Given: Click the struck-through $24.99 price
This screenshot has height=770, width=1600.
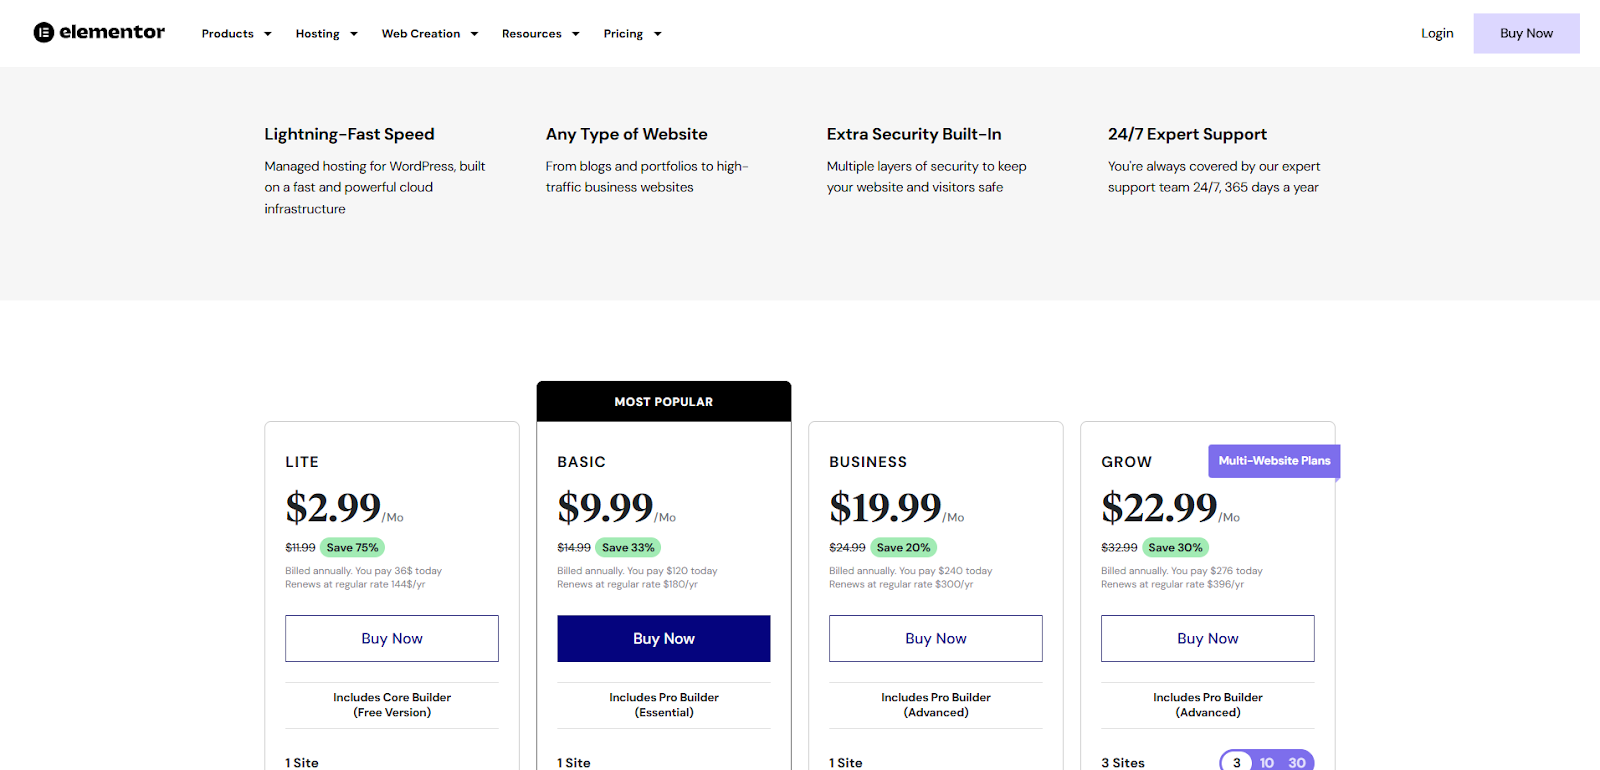Looking at the screenshot, I should 847,548.
